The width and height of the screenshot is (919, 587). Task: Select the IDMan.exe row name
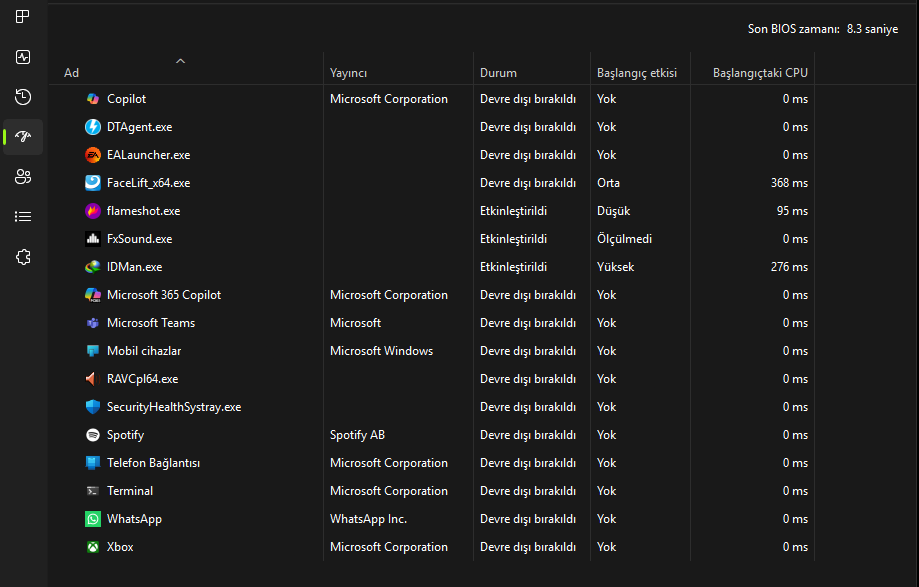coord(134,267)
